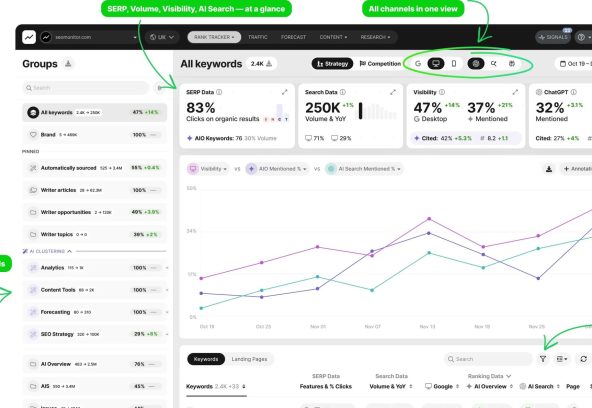The image size is (592, 408).
Task: Open the AIS group
Action: tap(94, 386)
